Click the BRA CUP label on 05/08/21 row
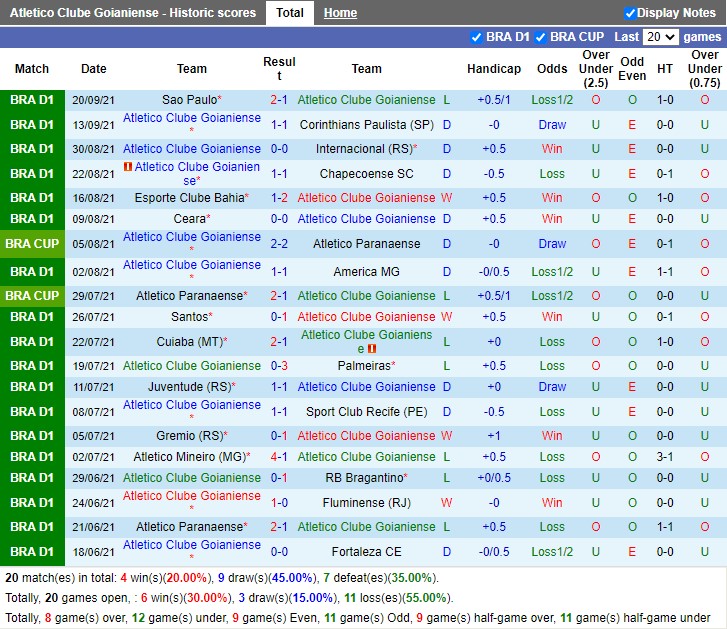The image size is (727, 629). coord(32,244)
